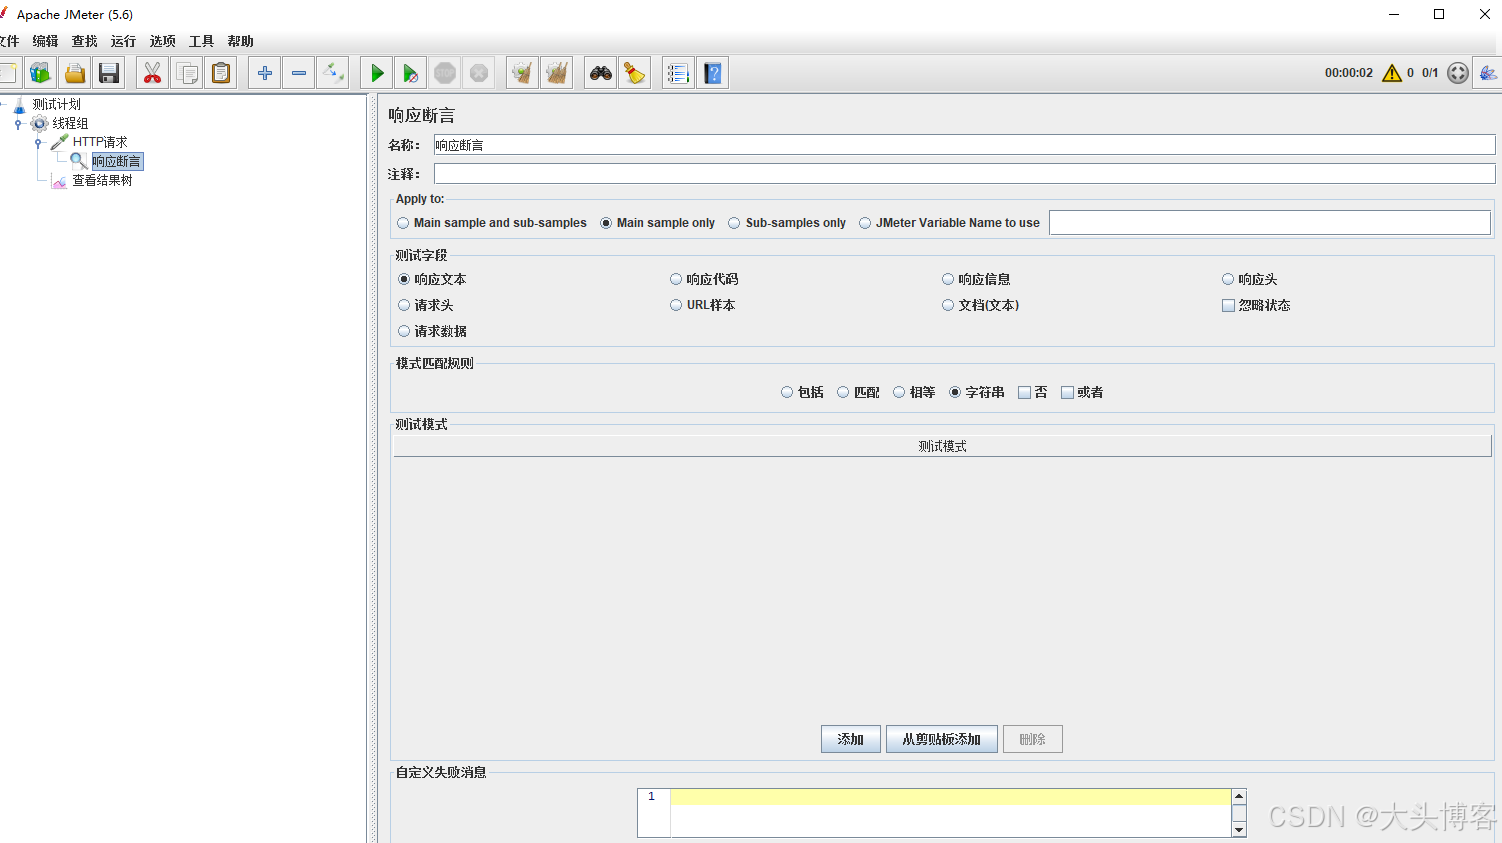Start test without pauses icon
This screenshot has width=1502, height=843.
point(410,73)
